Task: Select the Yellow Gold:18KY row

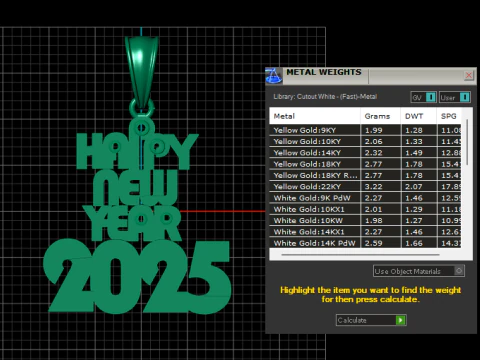Action: [365, 164]
